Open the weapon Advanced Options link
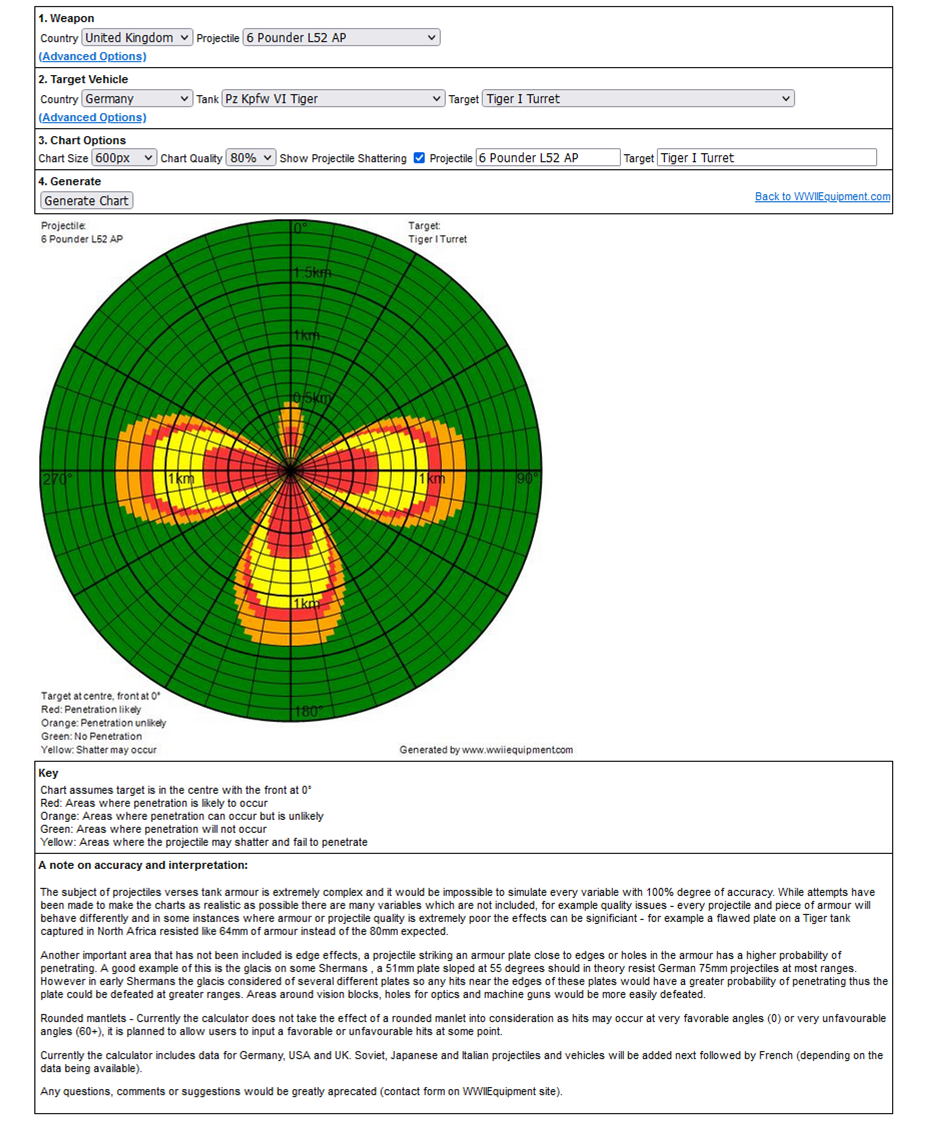931x1140 pixels. click(x=92, y=57)
